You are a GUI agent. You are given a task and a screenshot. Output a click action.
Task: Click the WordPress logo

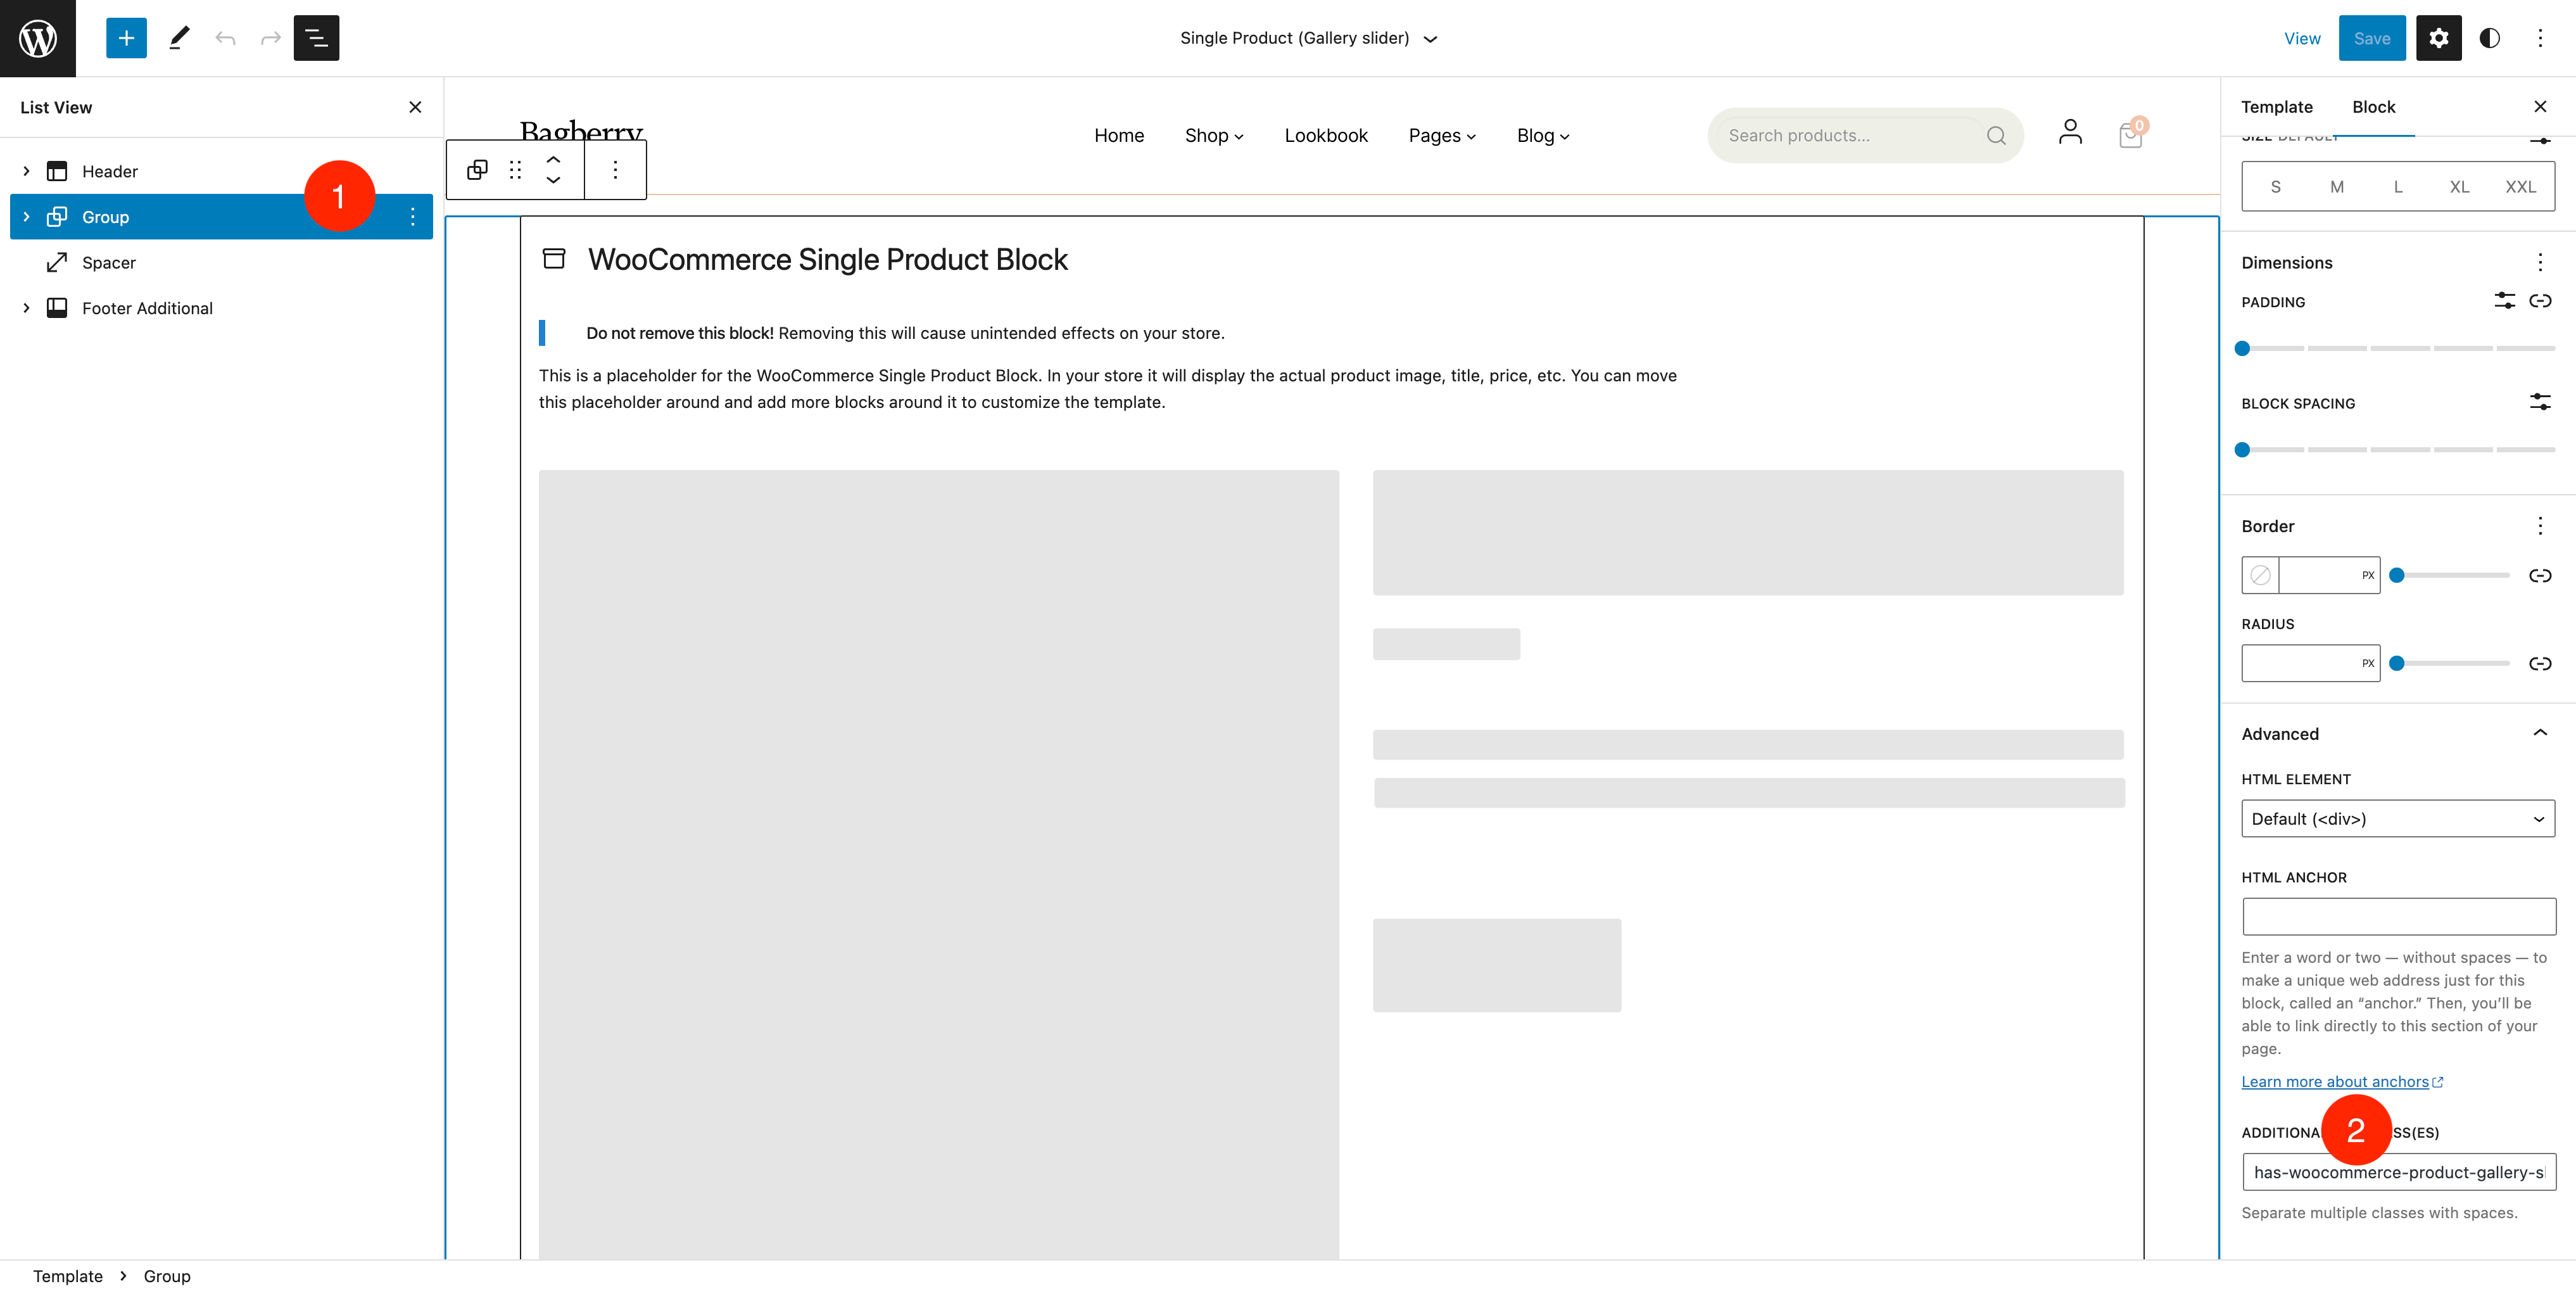tap(38, 38)
